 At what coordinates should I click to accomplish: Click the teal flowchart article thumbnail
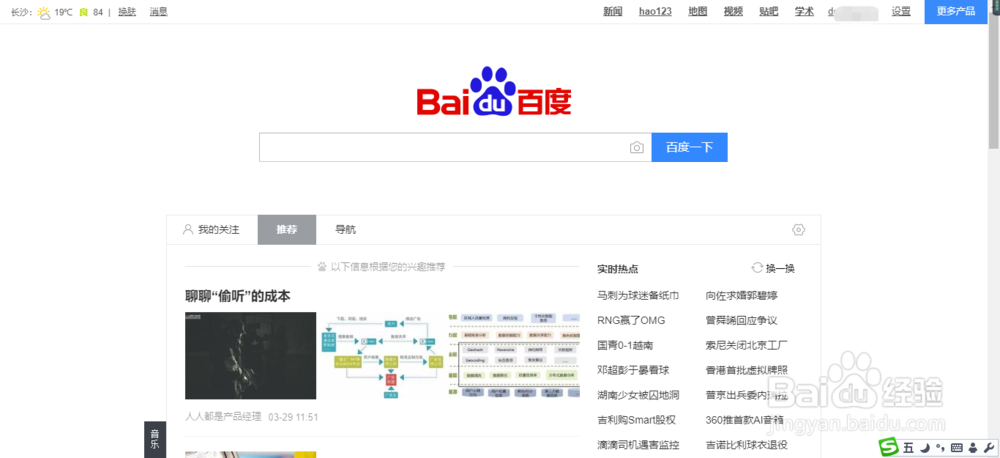[382, 355]
